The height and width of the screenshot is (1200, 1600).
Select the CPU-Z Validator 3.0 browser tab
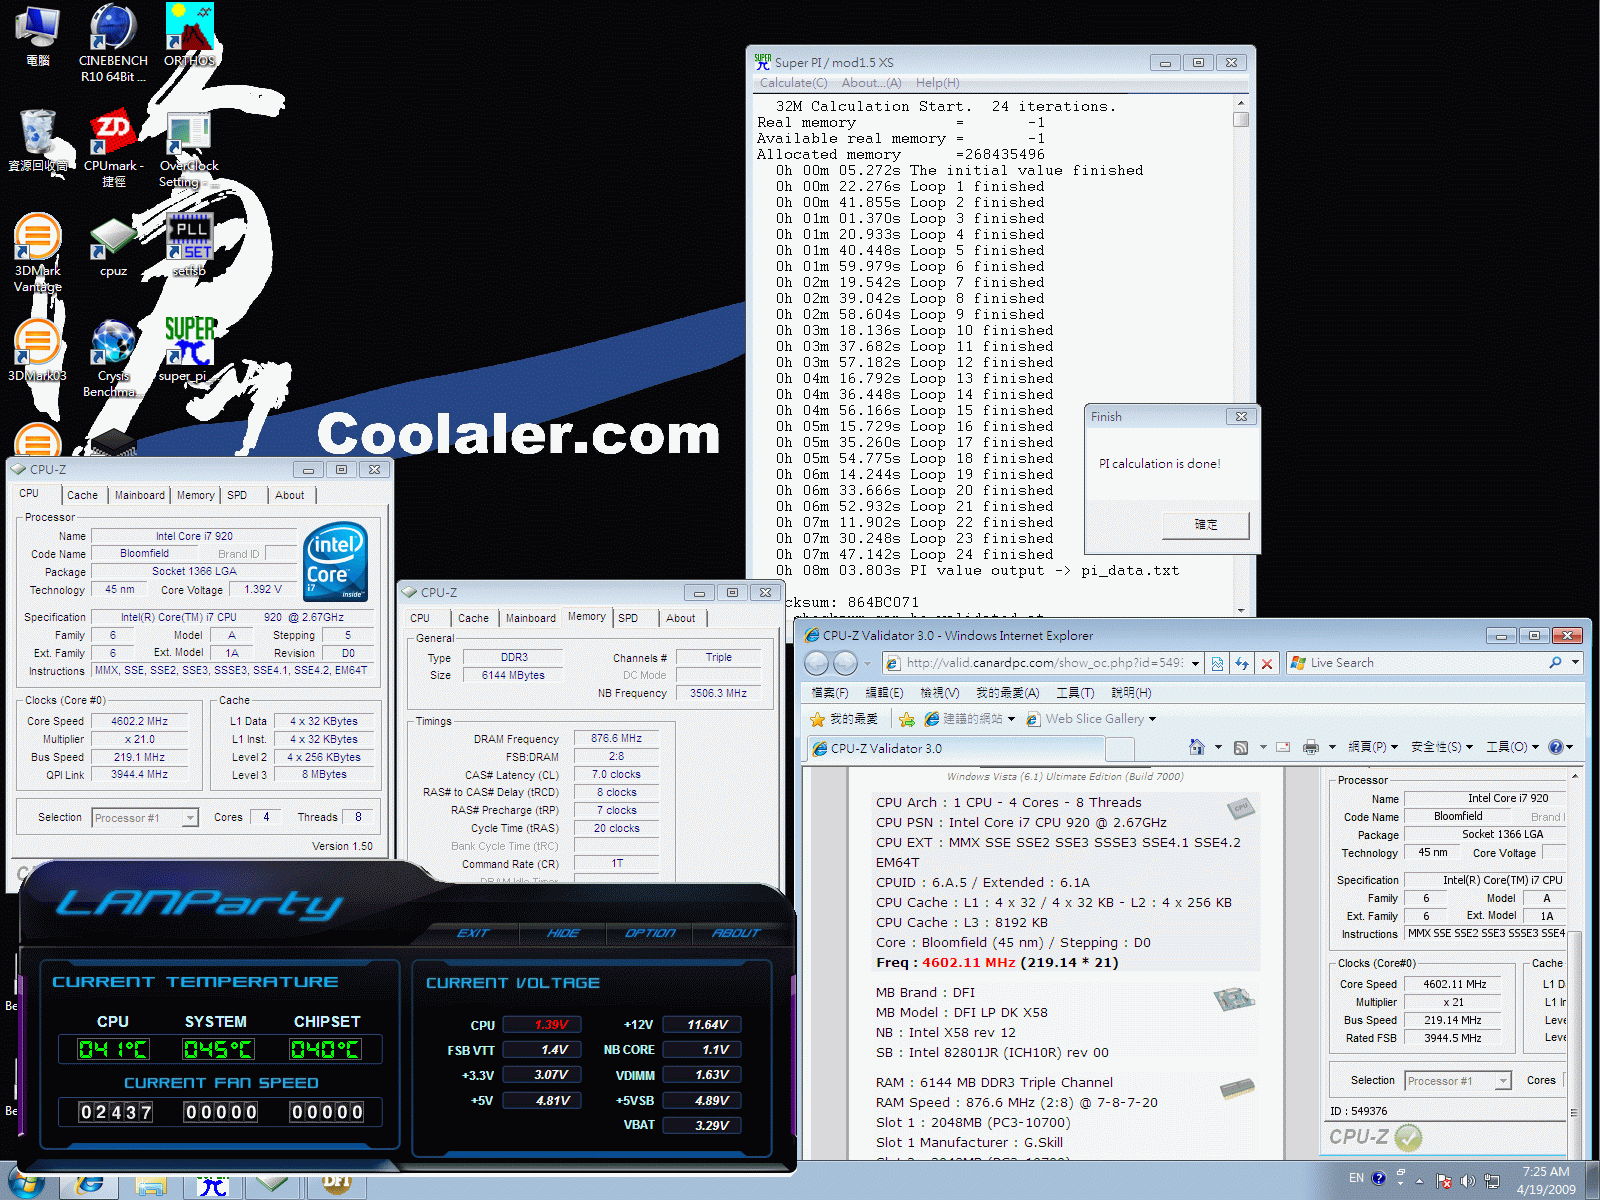[x=955, y=748]
